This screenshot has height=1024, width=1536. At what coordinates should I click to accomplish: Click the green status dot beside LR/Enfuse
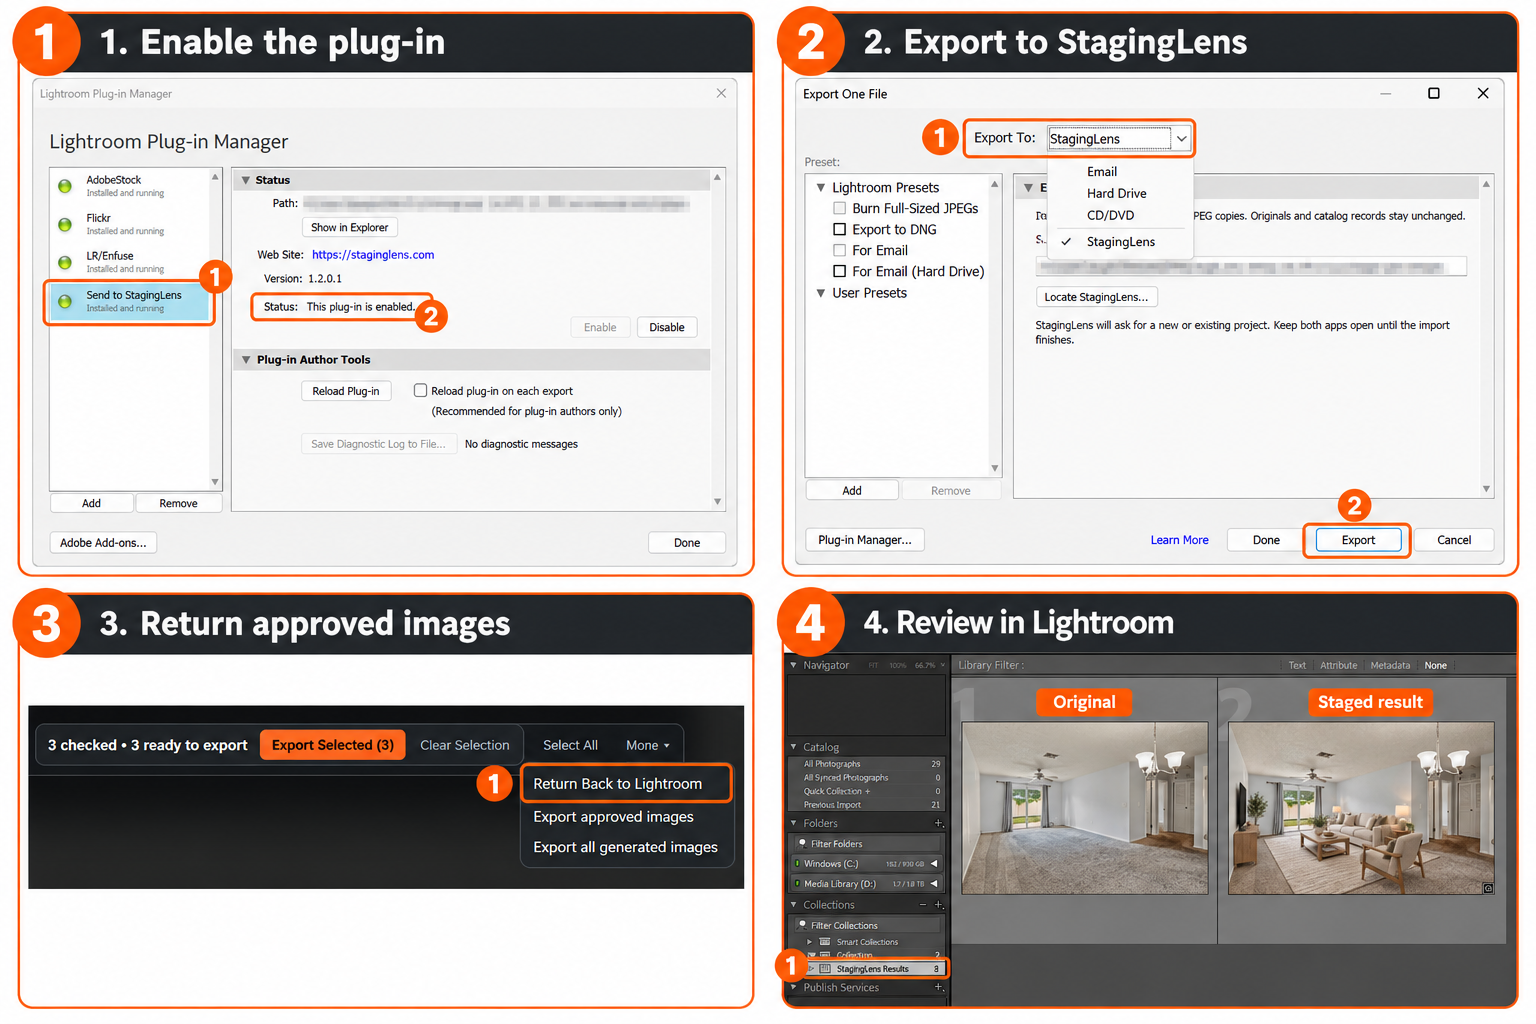click(65, 262)
